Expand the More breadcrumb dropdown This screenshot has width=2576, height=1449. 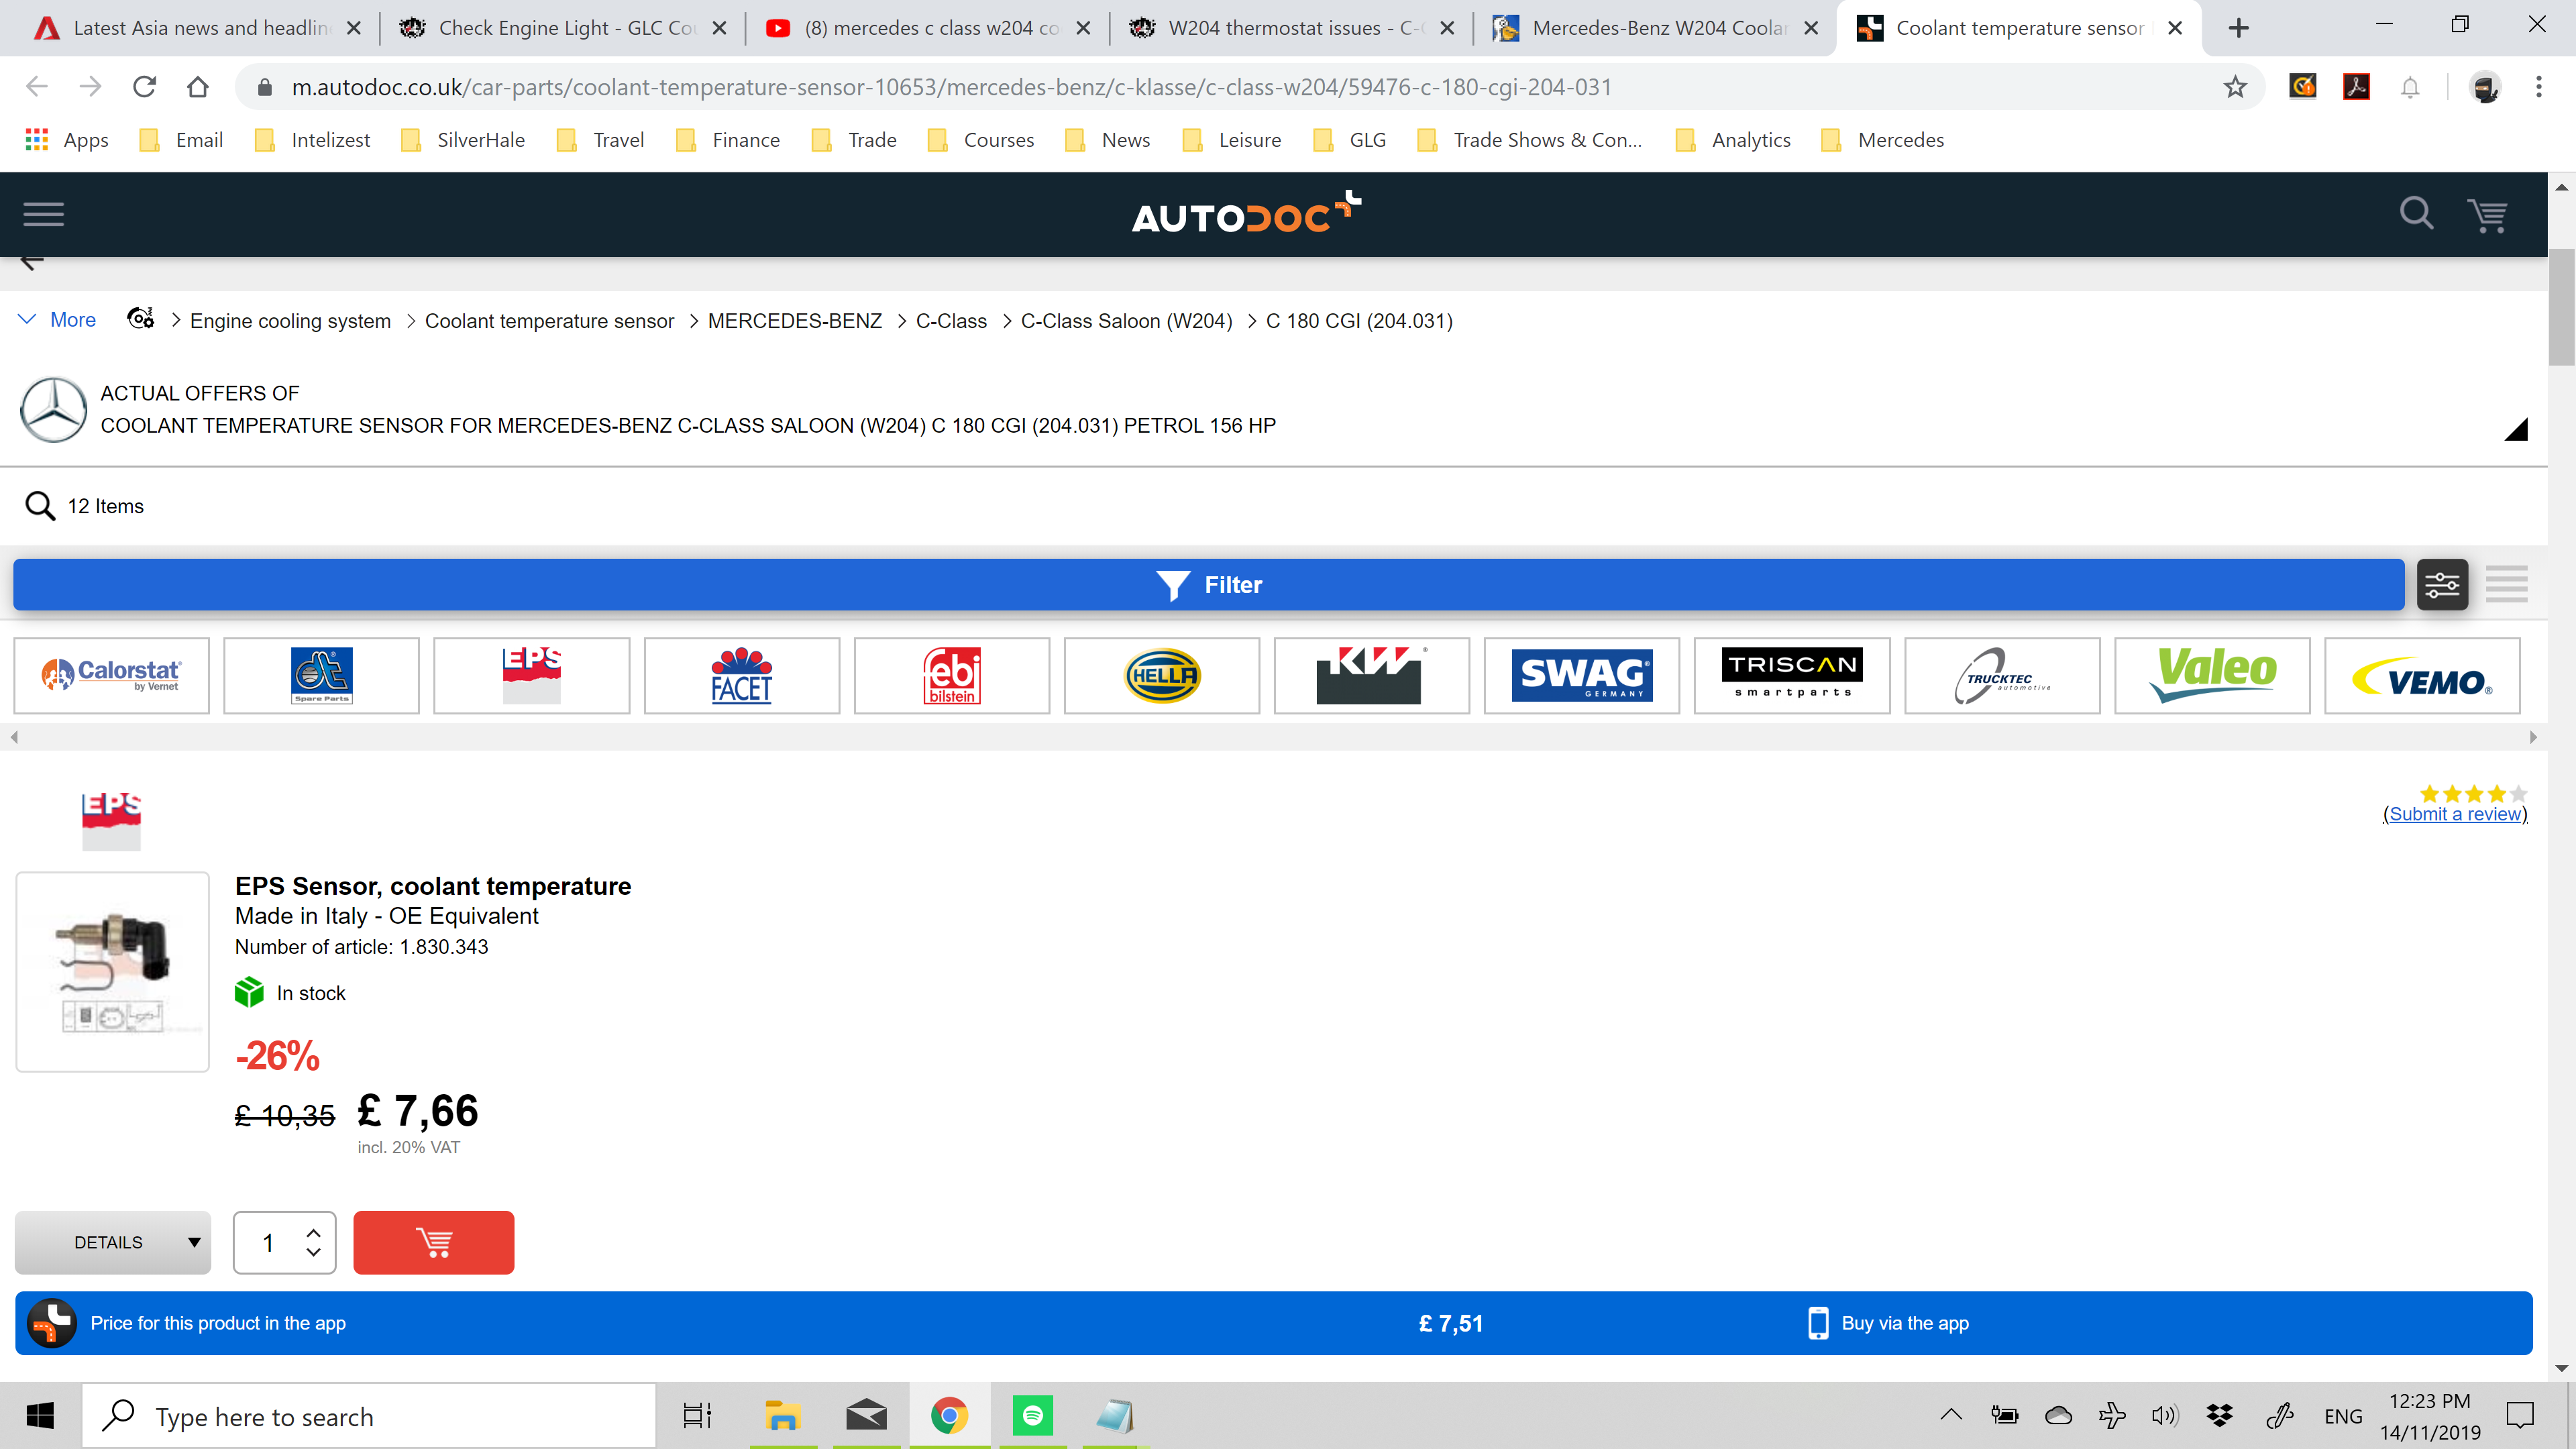57,320
